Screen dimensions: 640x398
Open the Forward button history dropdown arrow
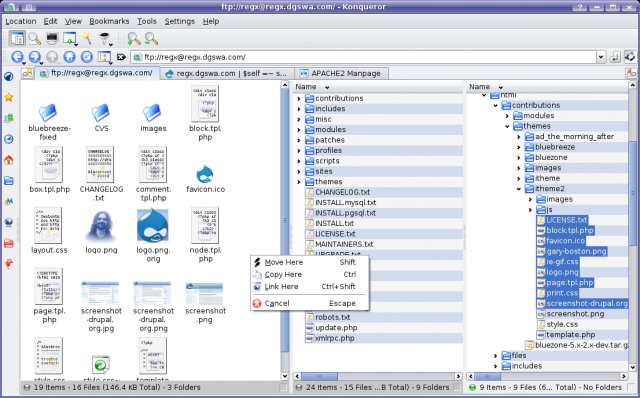click(x=42, y=62)
